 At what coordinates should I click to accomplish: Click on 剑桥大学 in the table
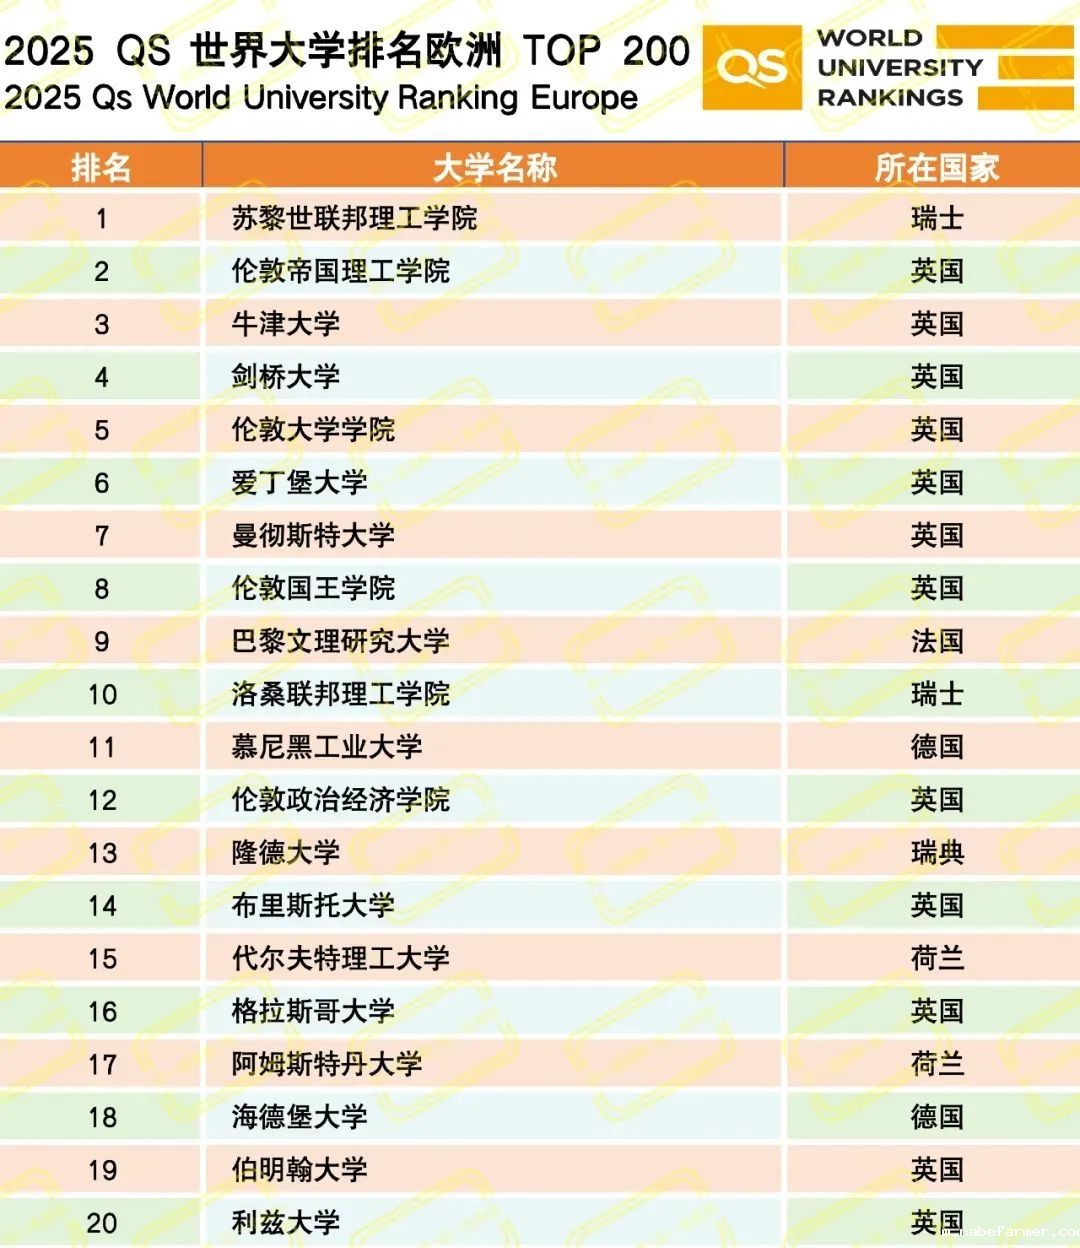click(x=286, y=377)
